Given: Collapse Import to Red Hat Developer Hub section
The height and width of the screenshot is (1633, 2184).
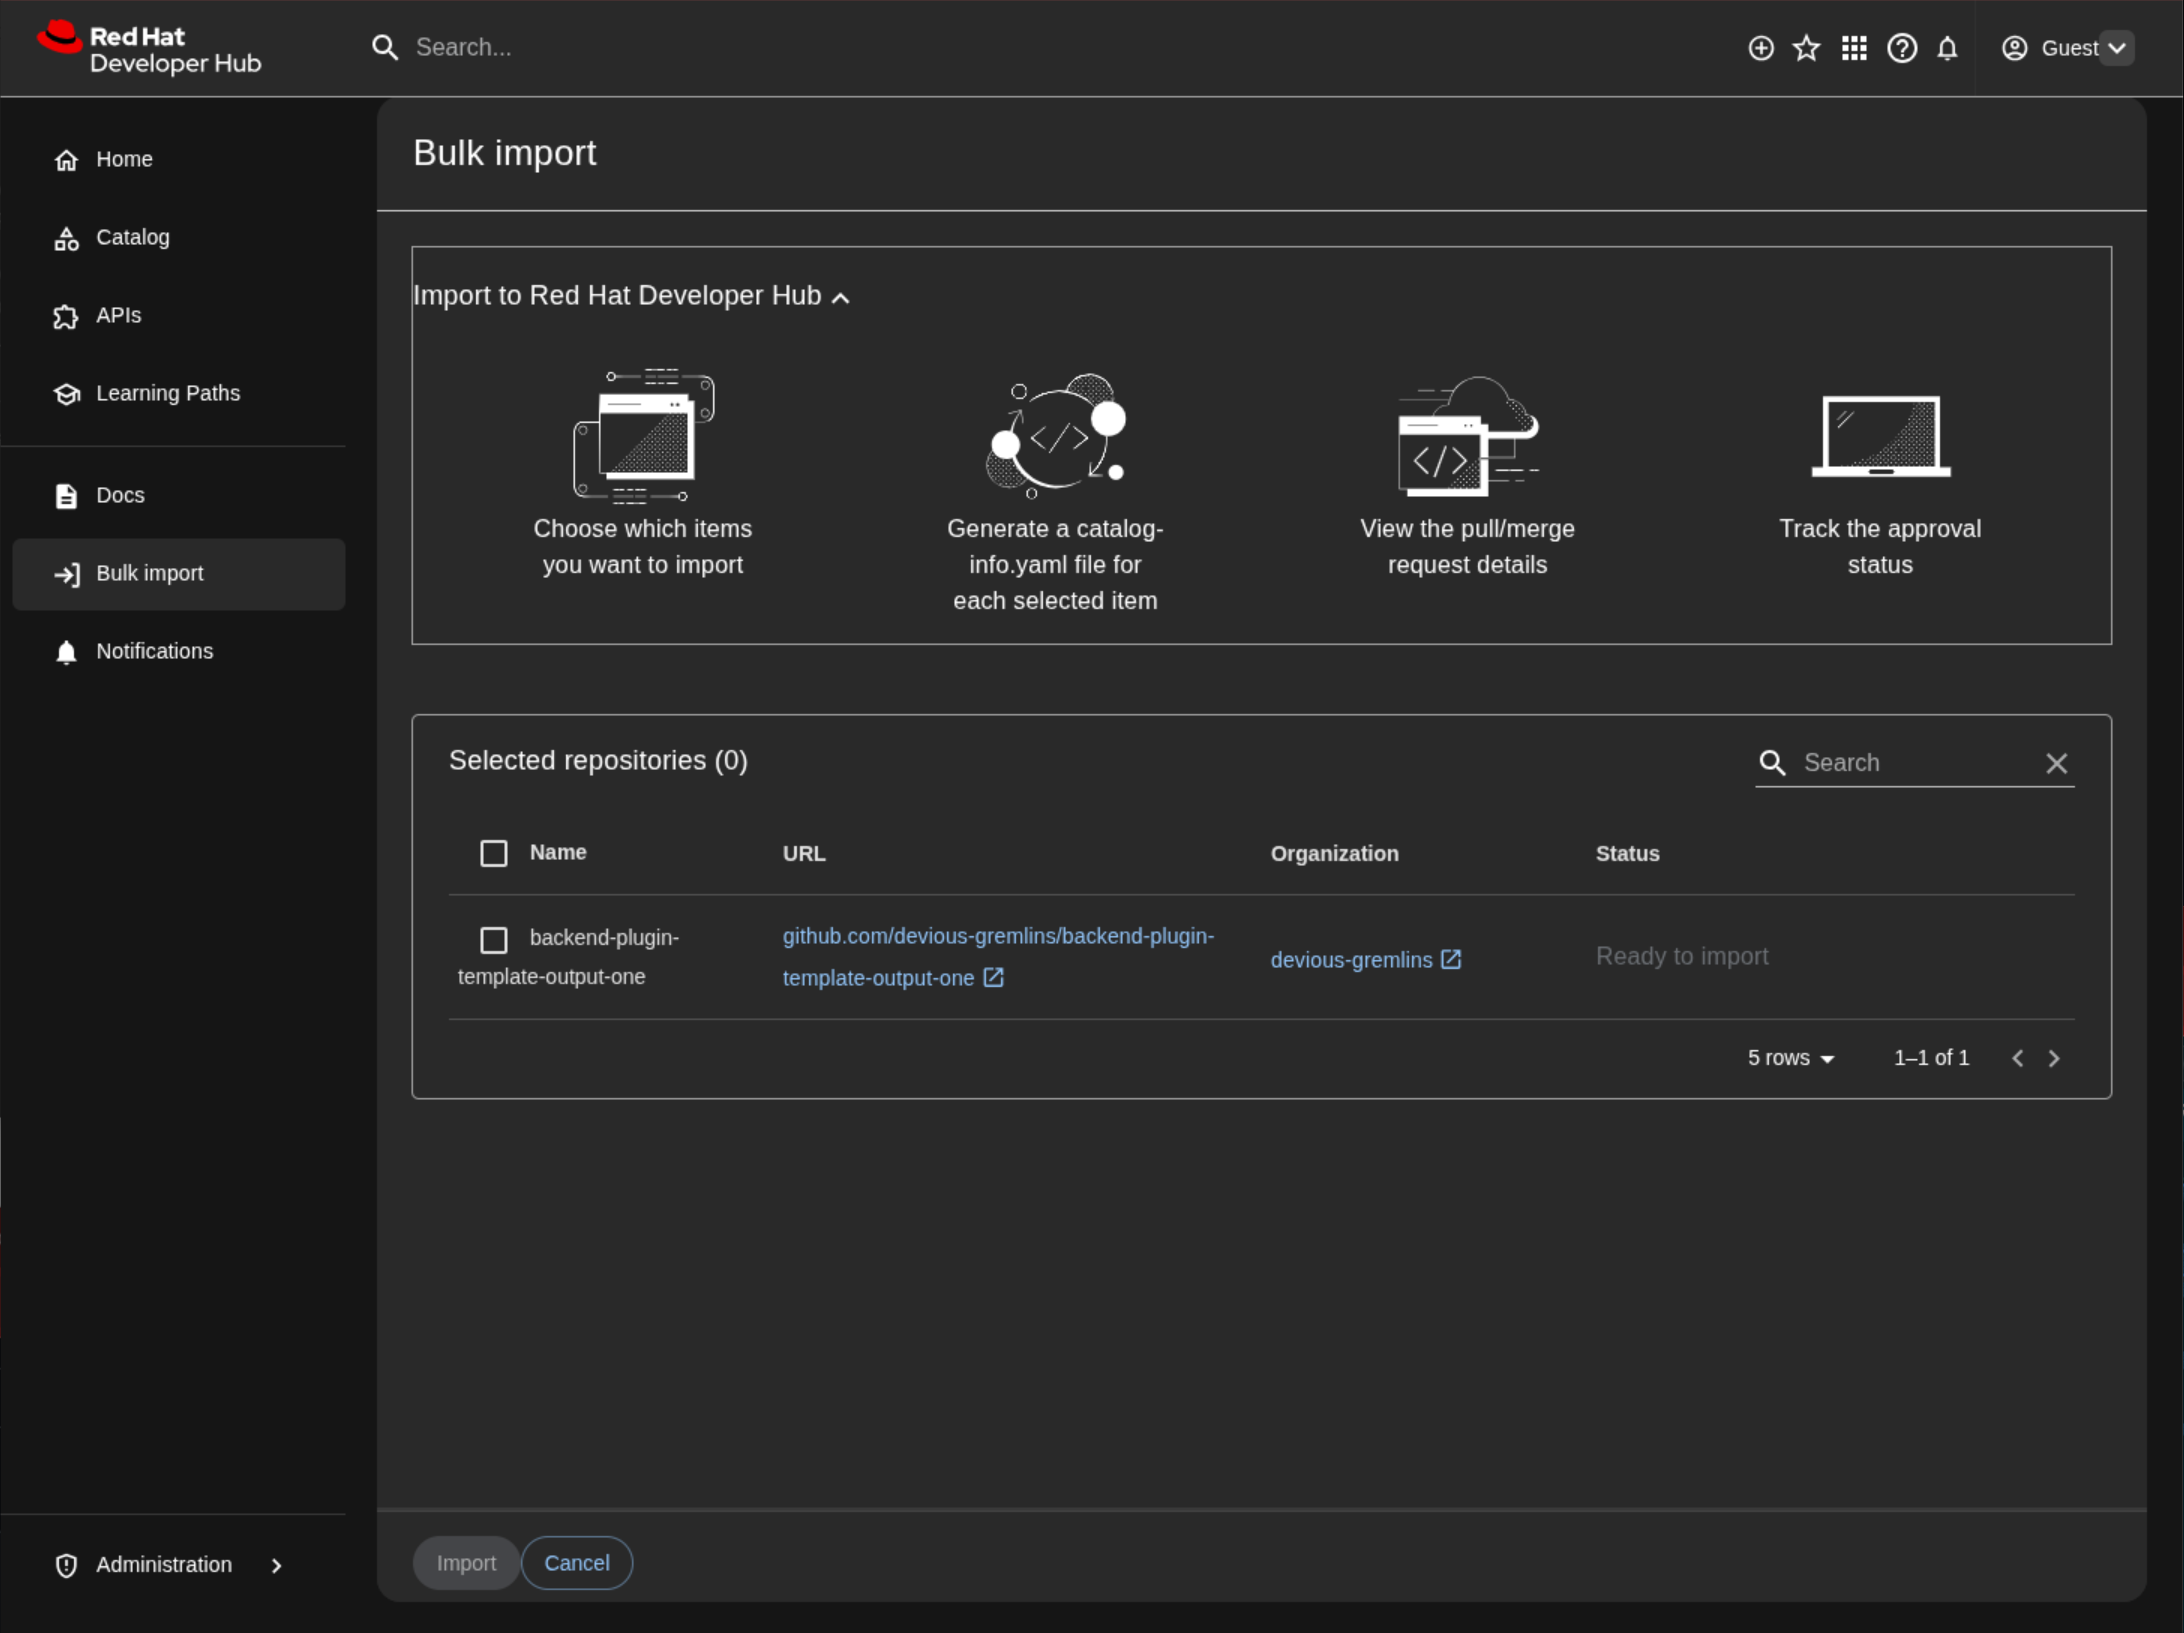Looking at the screenshot, I should pyautogui.click(x=841, y=297).
